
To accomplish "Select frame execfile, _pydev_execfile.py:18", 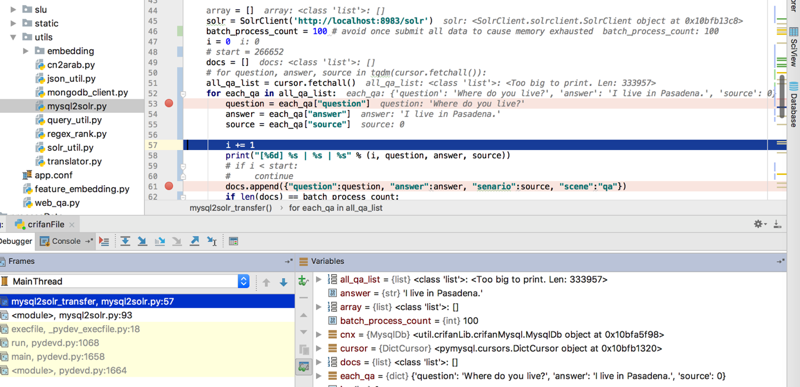I will (x=147, y=329).
